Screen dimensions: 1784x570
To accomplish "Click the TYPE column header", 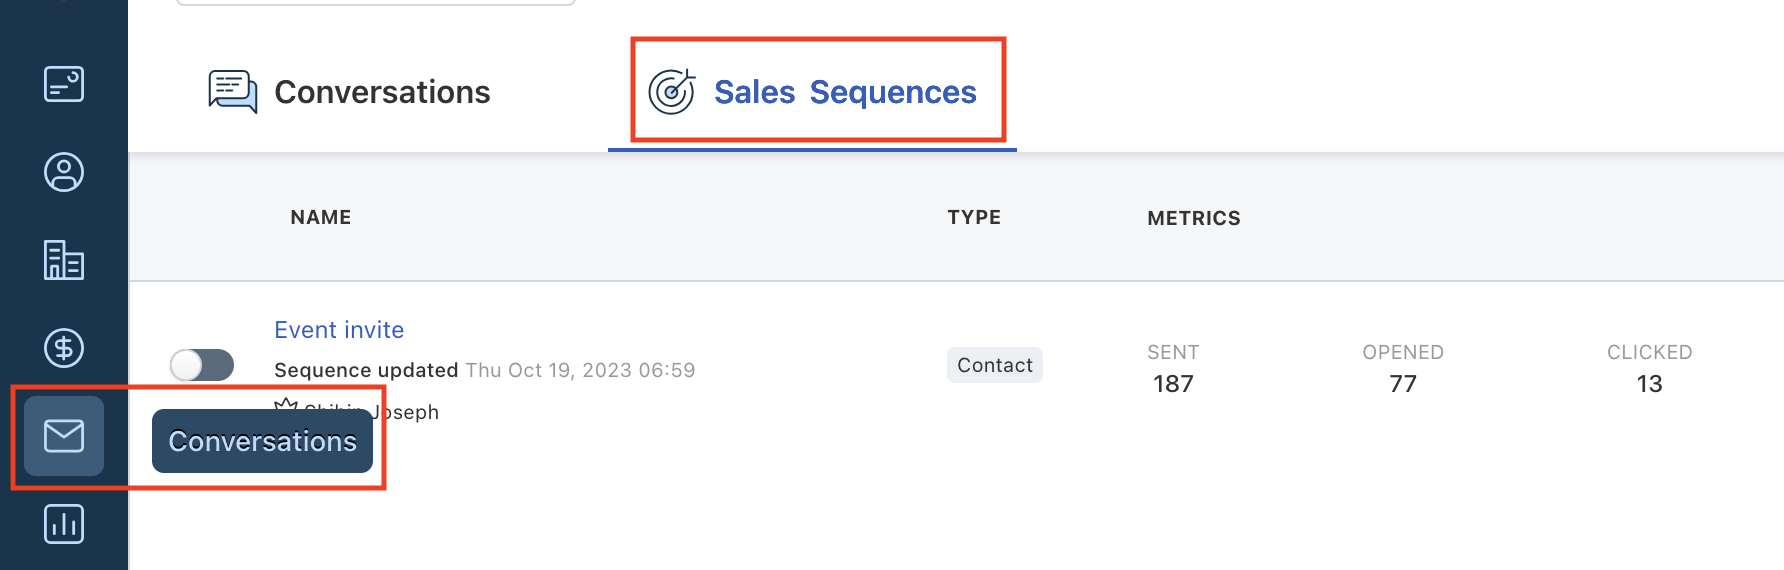I will pyautogui.click(x=974, y=217).
